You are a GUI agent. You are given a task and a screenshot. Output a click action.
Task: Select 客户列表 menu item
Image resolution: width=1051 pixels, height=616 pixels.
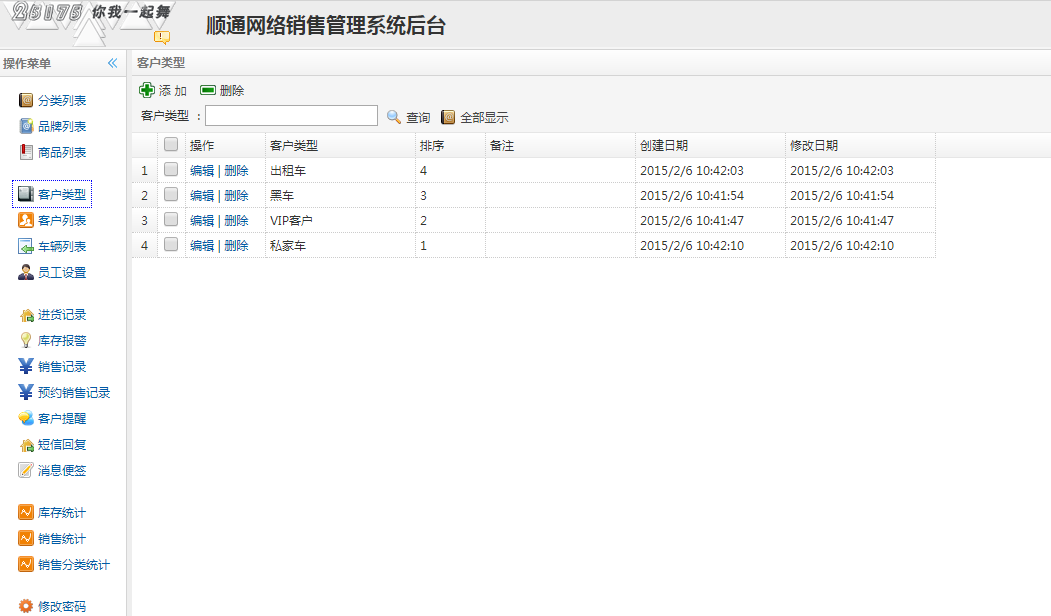pos(61,221)
